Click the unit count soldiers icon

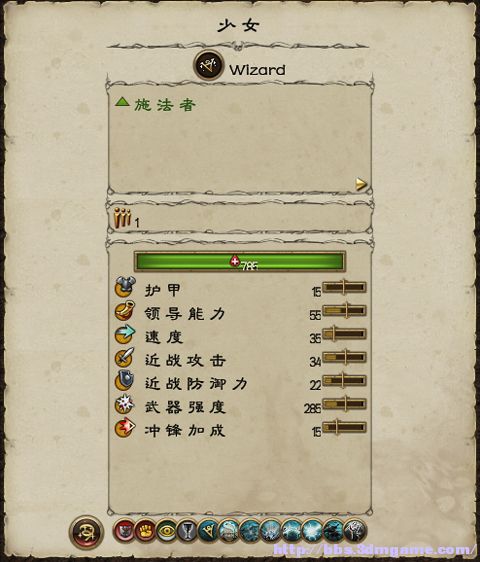click(122, 218)
